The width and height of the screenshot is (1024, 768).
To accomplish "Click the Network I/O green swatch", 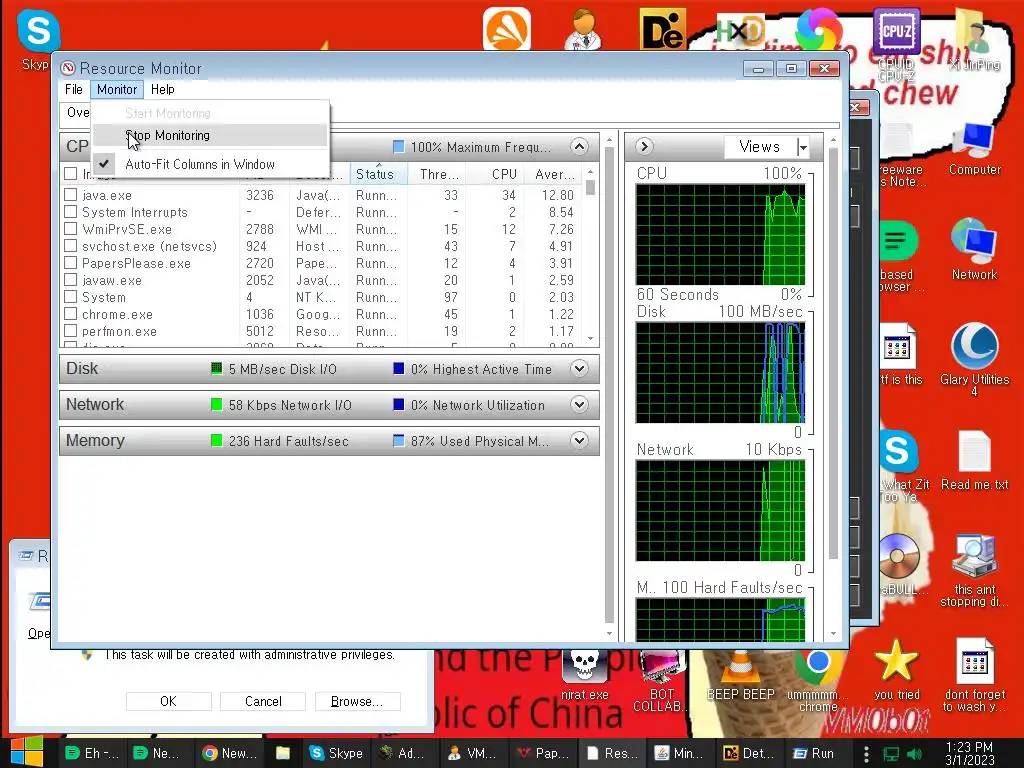I will coord(217,404).
